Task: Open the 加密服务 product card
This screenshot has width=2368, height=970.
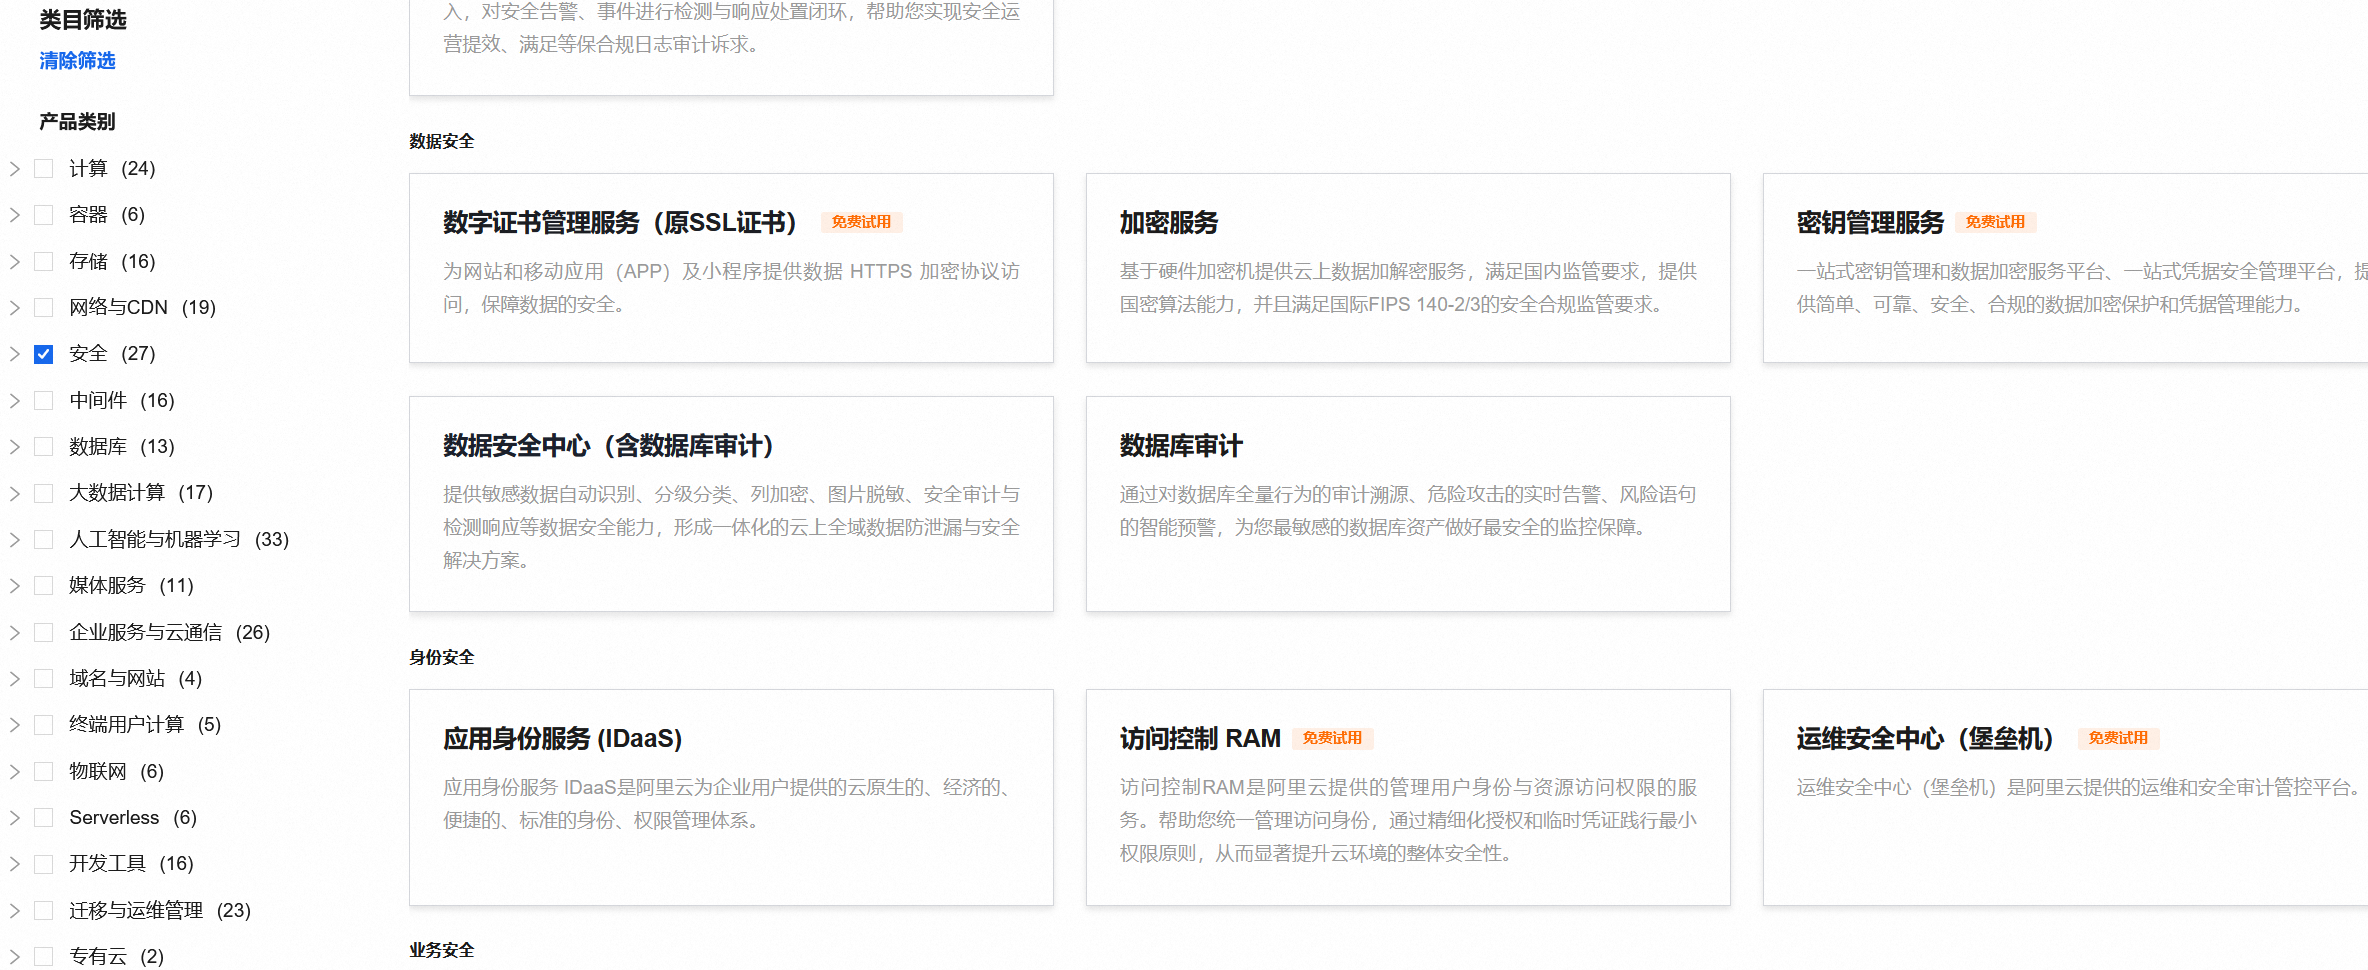Action: pyautogui.click(x=1168, y=222)
